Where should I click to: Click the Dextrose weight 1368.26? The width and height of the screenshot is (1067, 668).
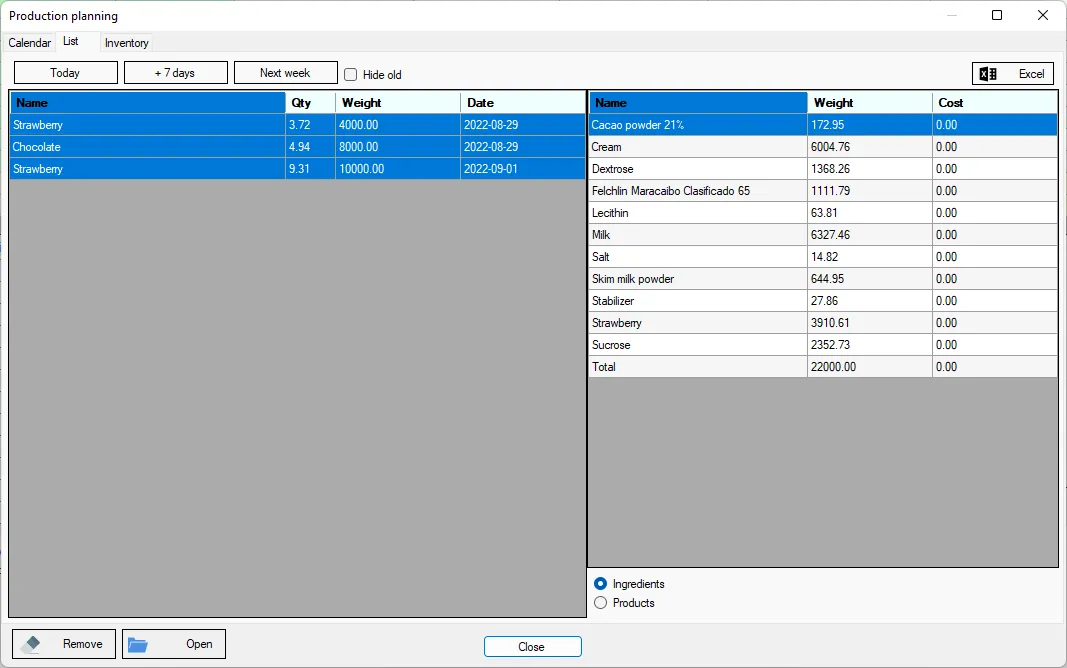pos(870,169)
